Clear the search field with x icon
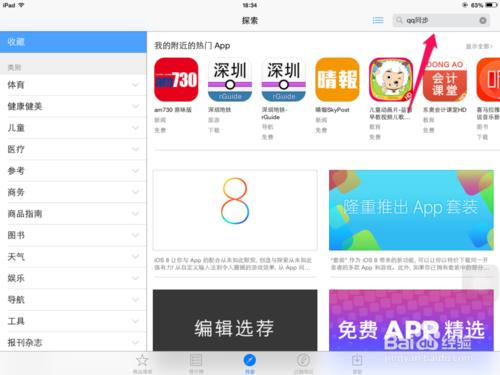This screenshot has height=375, width=500. 482,21
